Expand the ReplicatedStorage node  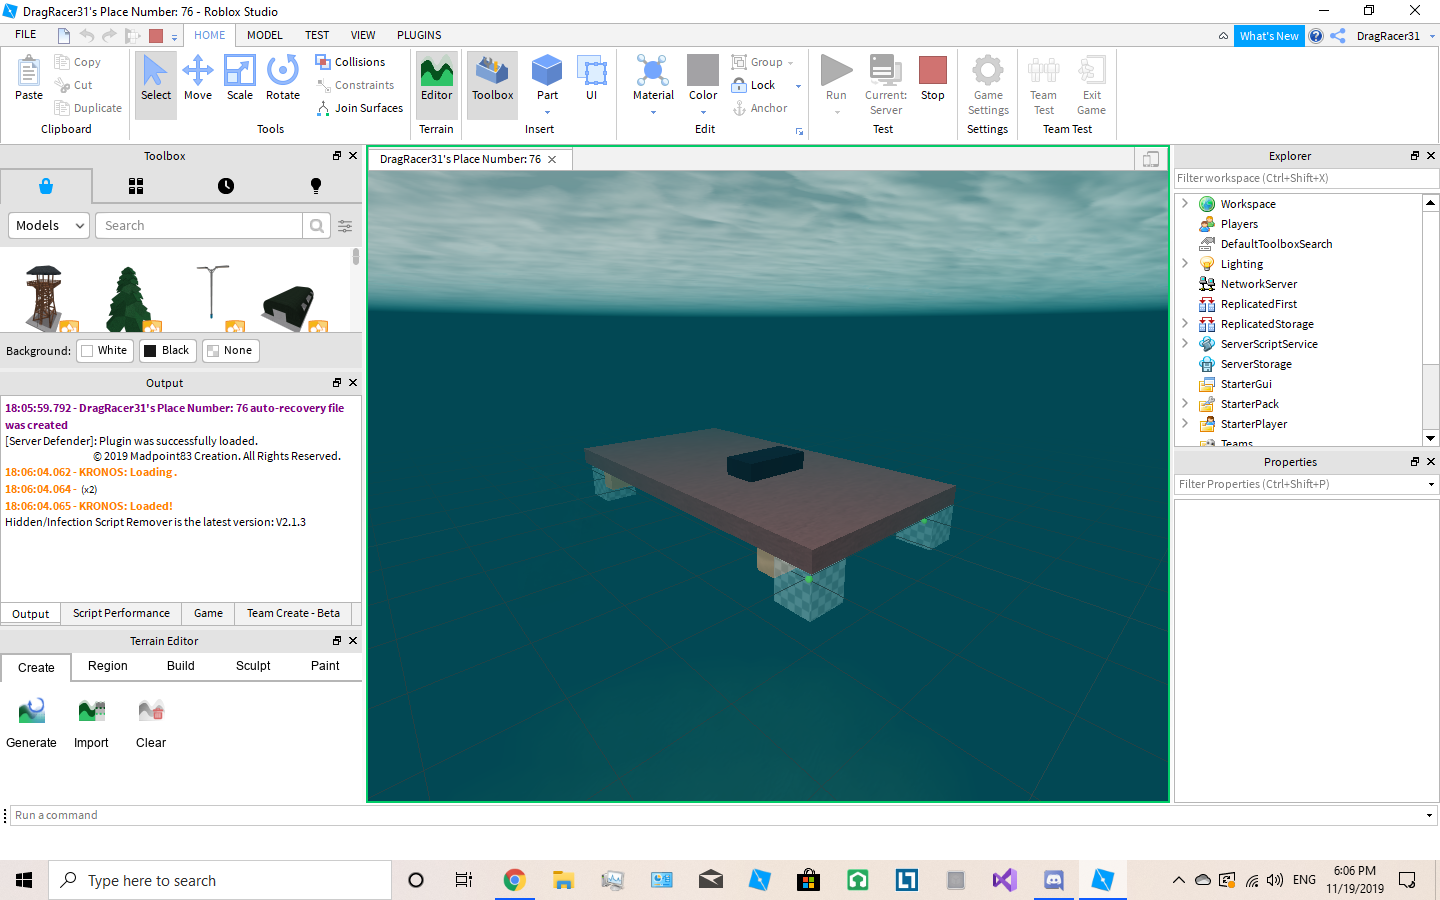(x=1185, y=323)
